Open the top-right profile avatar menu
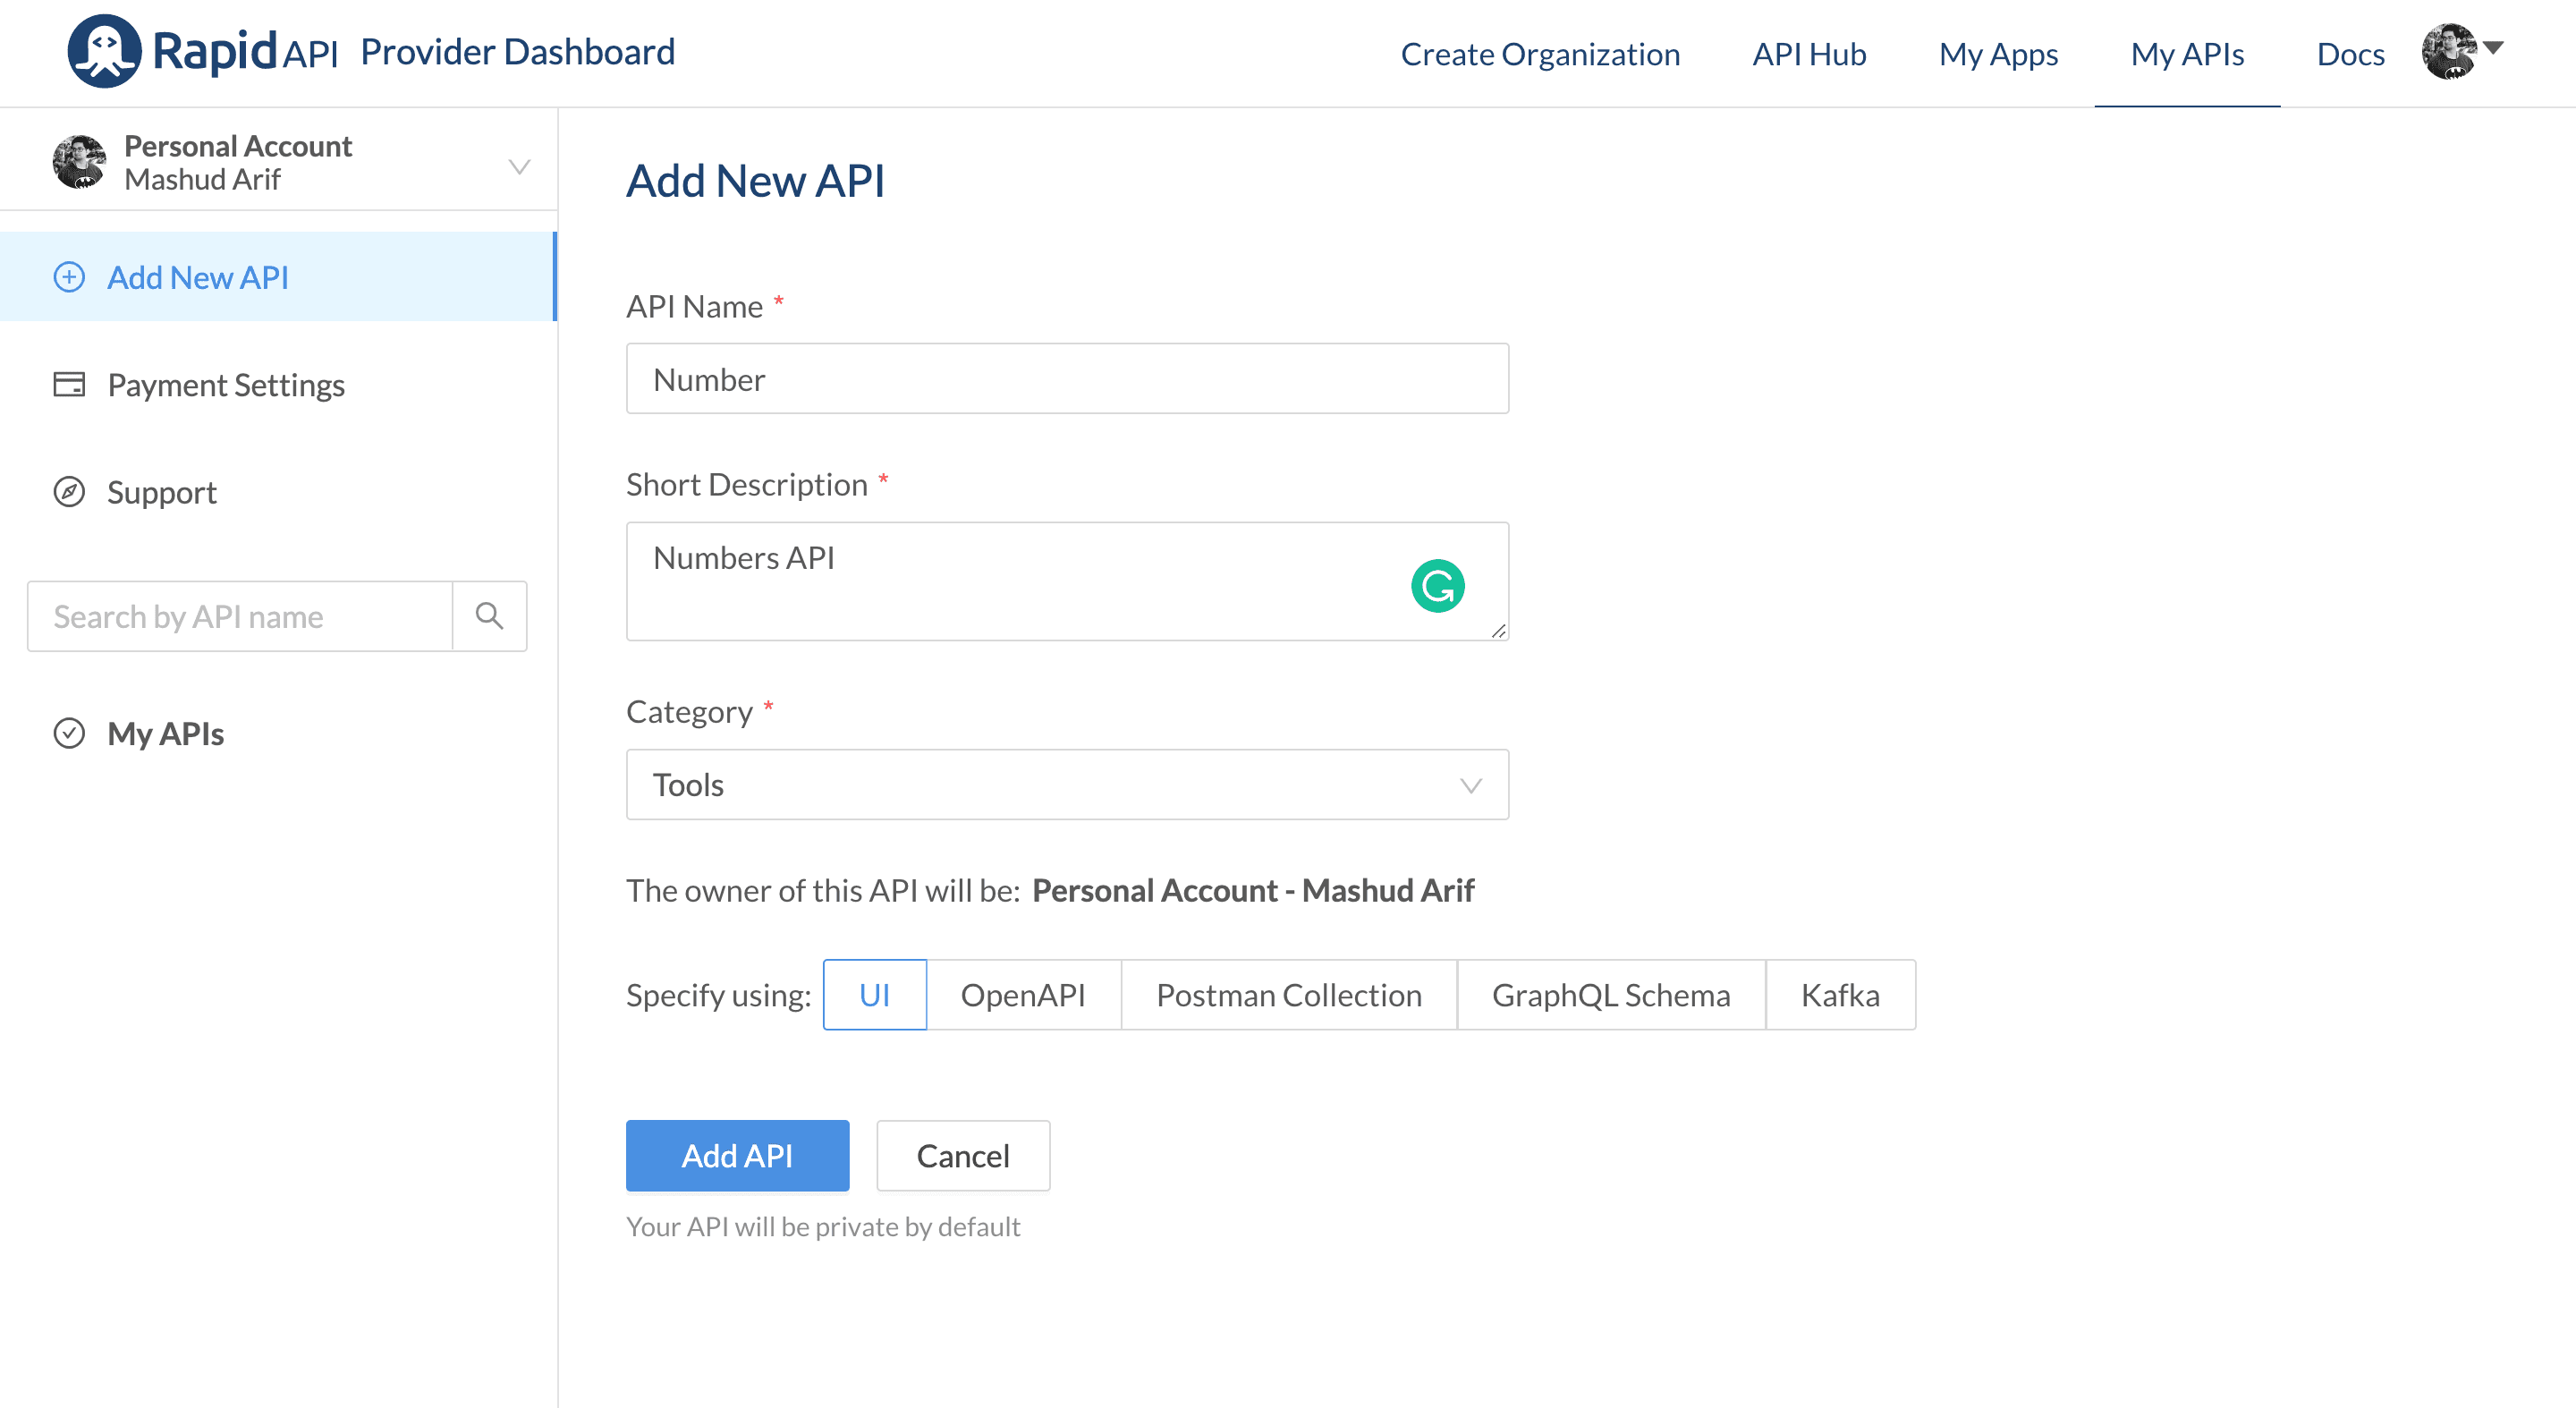 point(2461,51)
